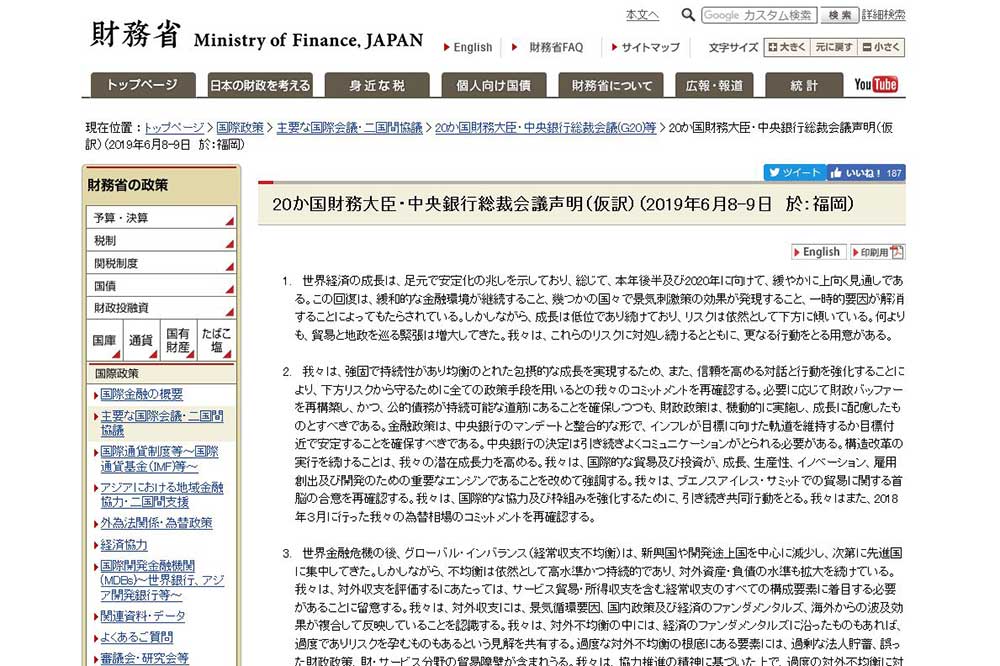
Task: Open the 個人向け国債 tab
Action: [x=494, y=84]
